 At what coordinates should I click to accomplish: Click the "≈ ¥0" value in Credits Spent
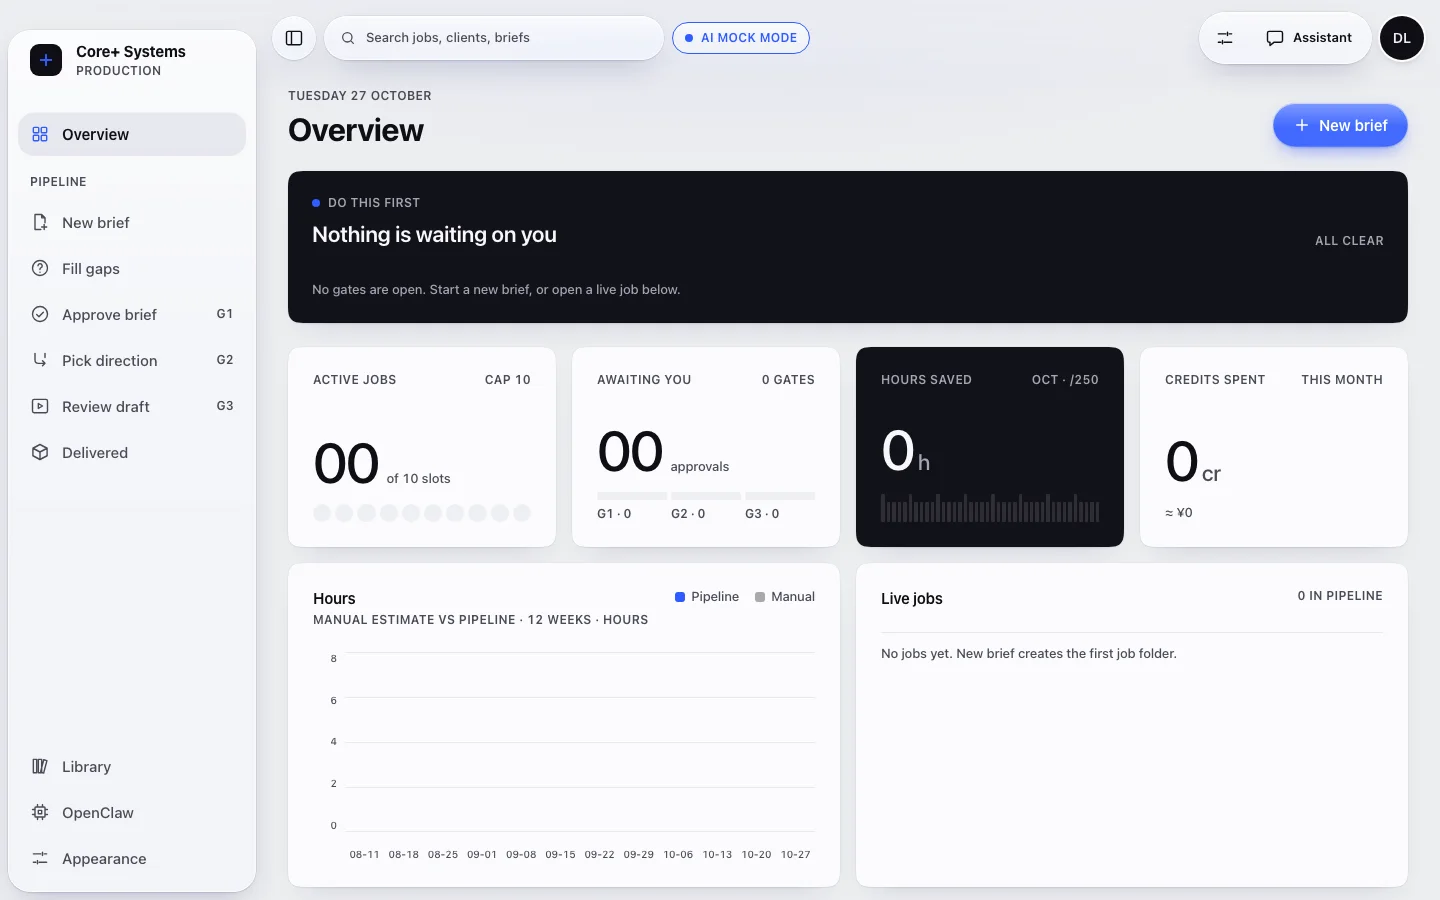click(x=1179, y=513)
